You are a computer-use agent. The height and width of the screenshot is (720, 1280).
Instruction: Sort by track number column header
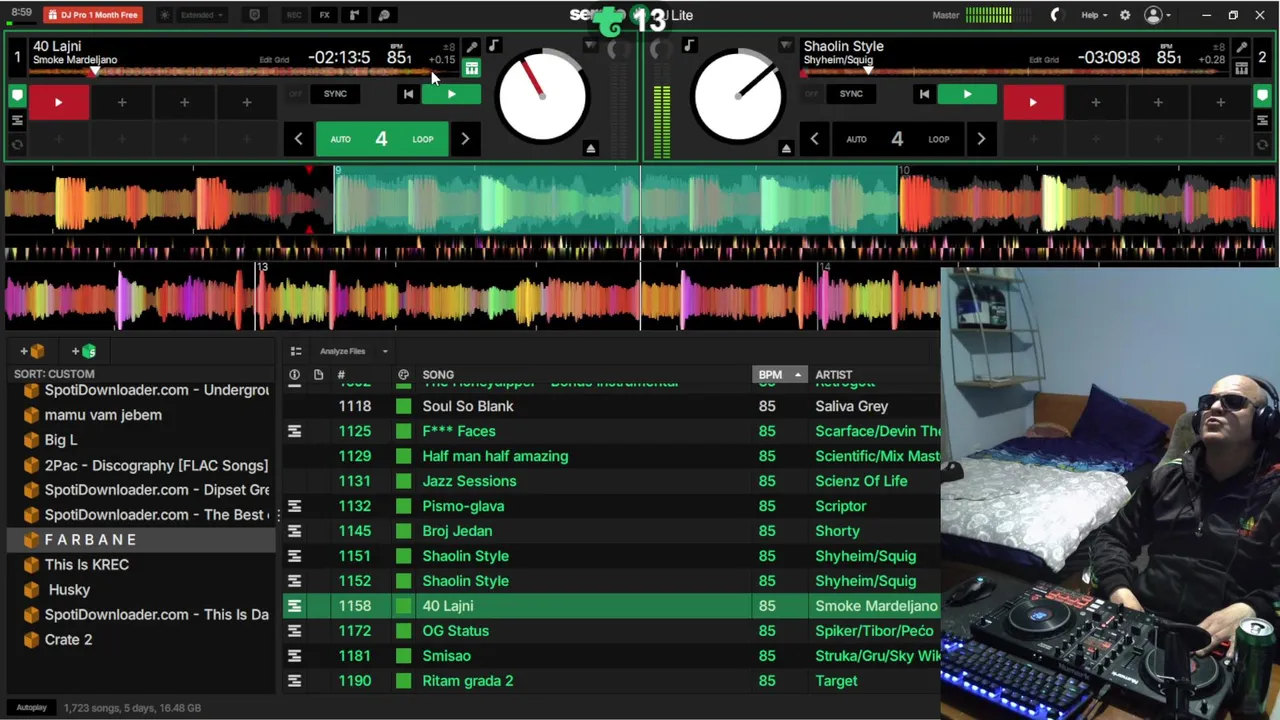341,375
